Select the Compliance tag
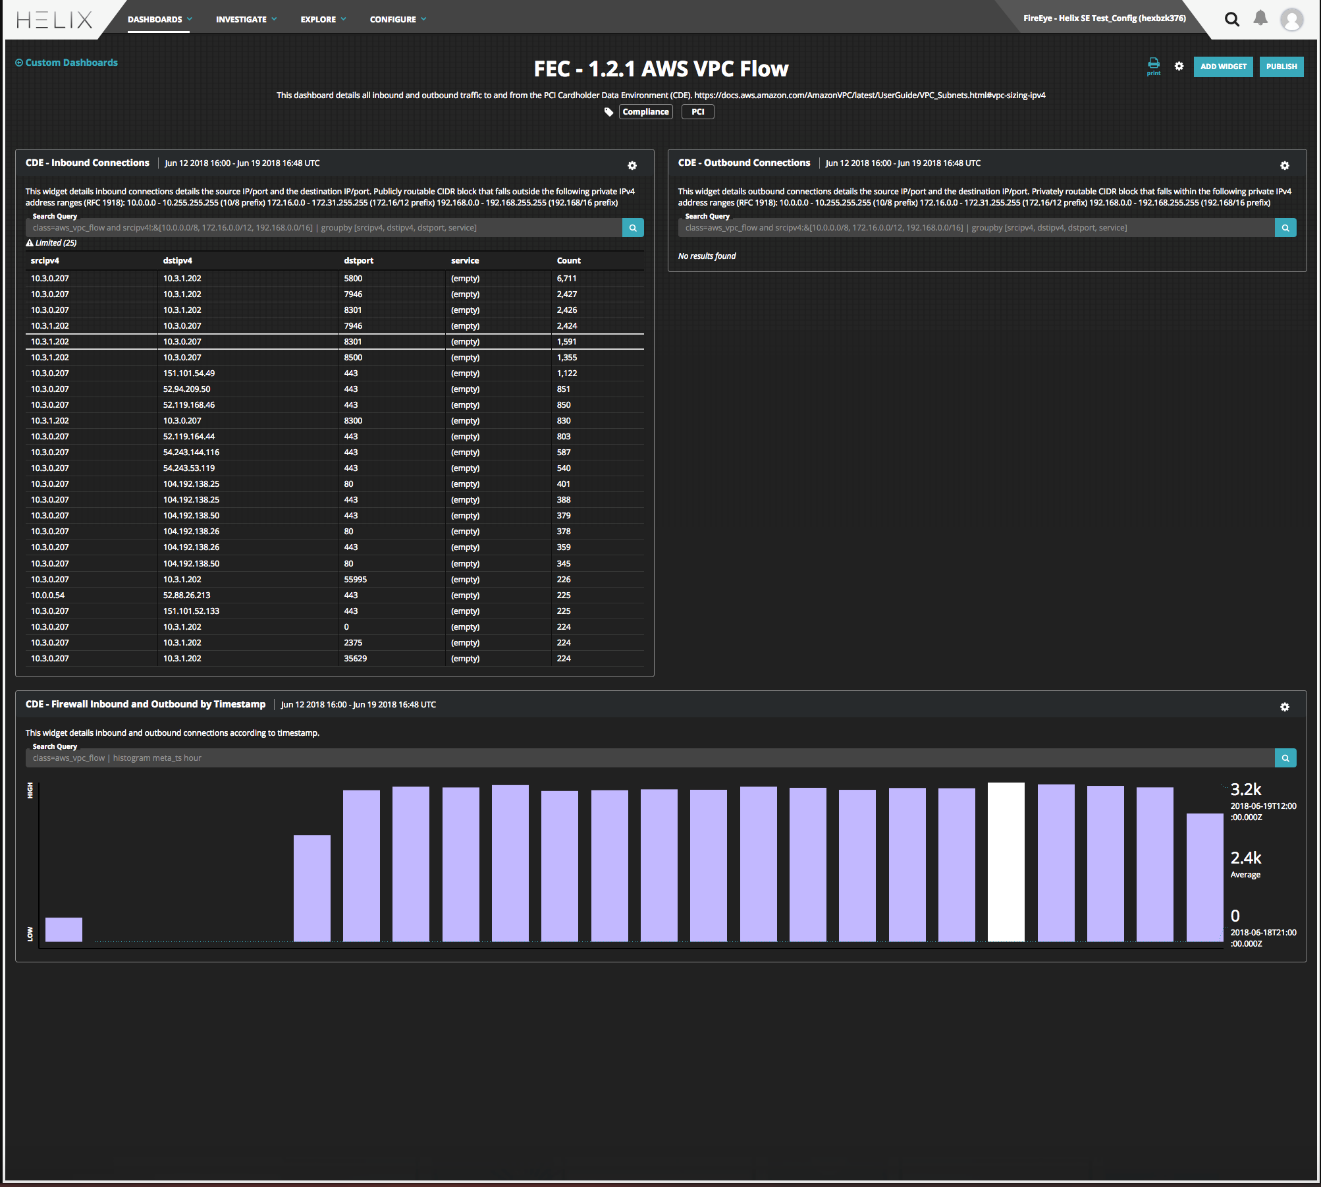Image resolution: width=1321 pixels, height=1187 pixels. 645,112
